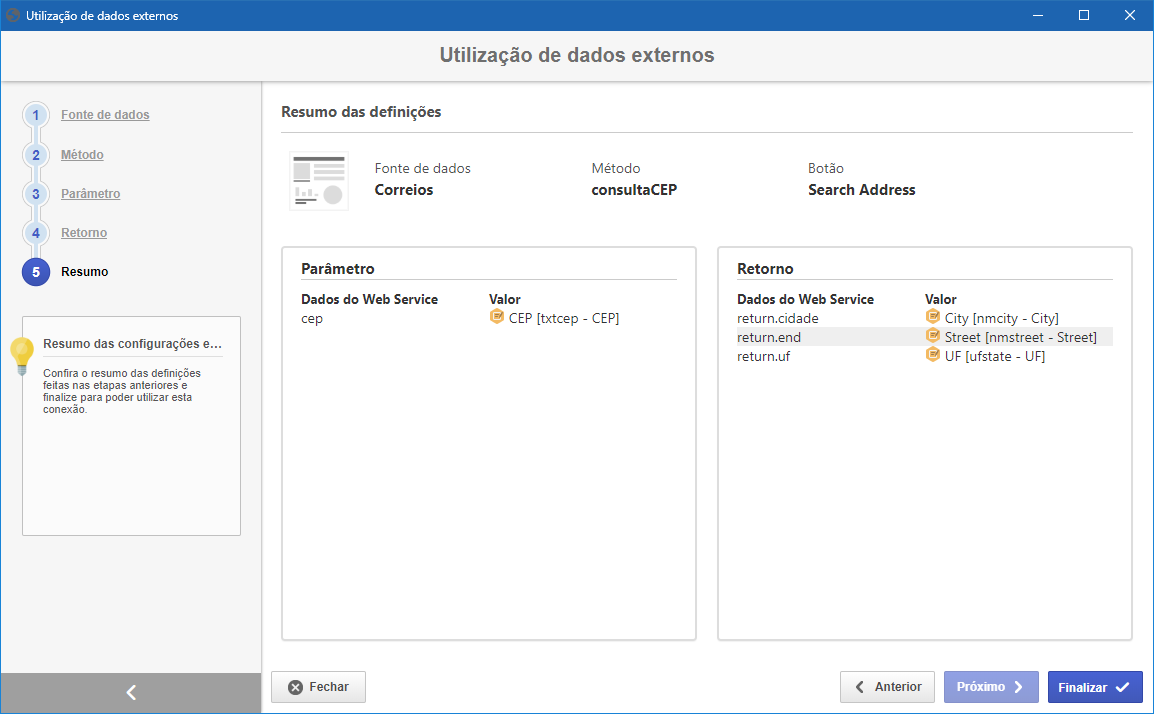Click the 'Correios' data source value
This screenshot has width=1154, height=714.
(403, 190)
